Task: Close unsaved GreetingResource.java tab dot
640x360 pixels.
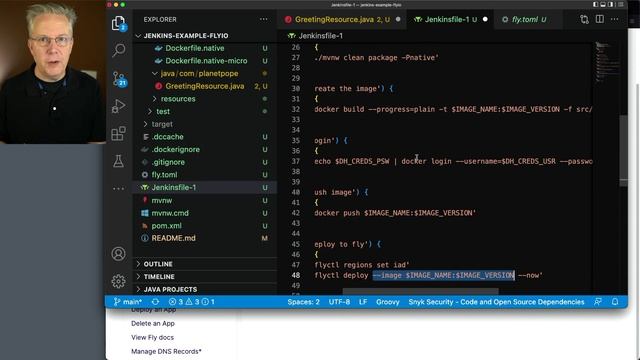Action: 398,20
